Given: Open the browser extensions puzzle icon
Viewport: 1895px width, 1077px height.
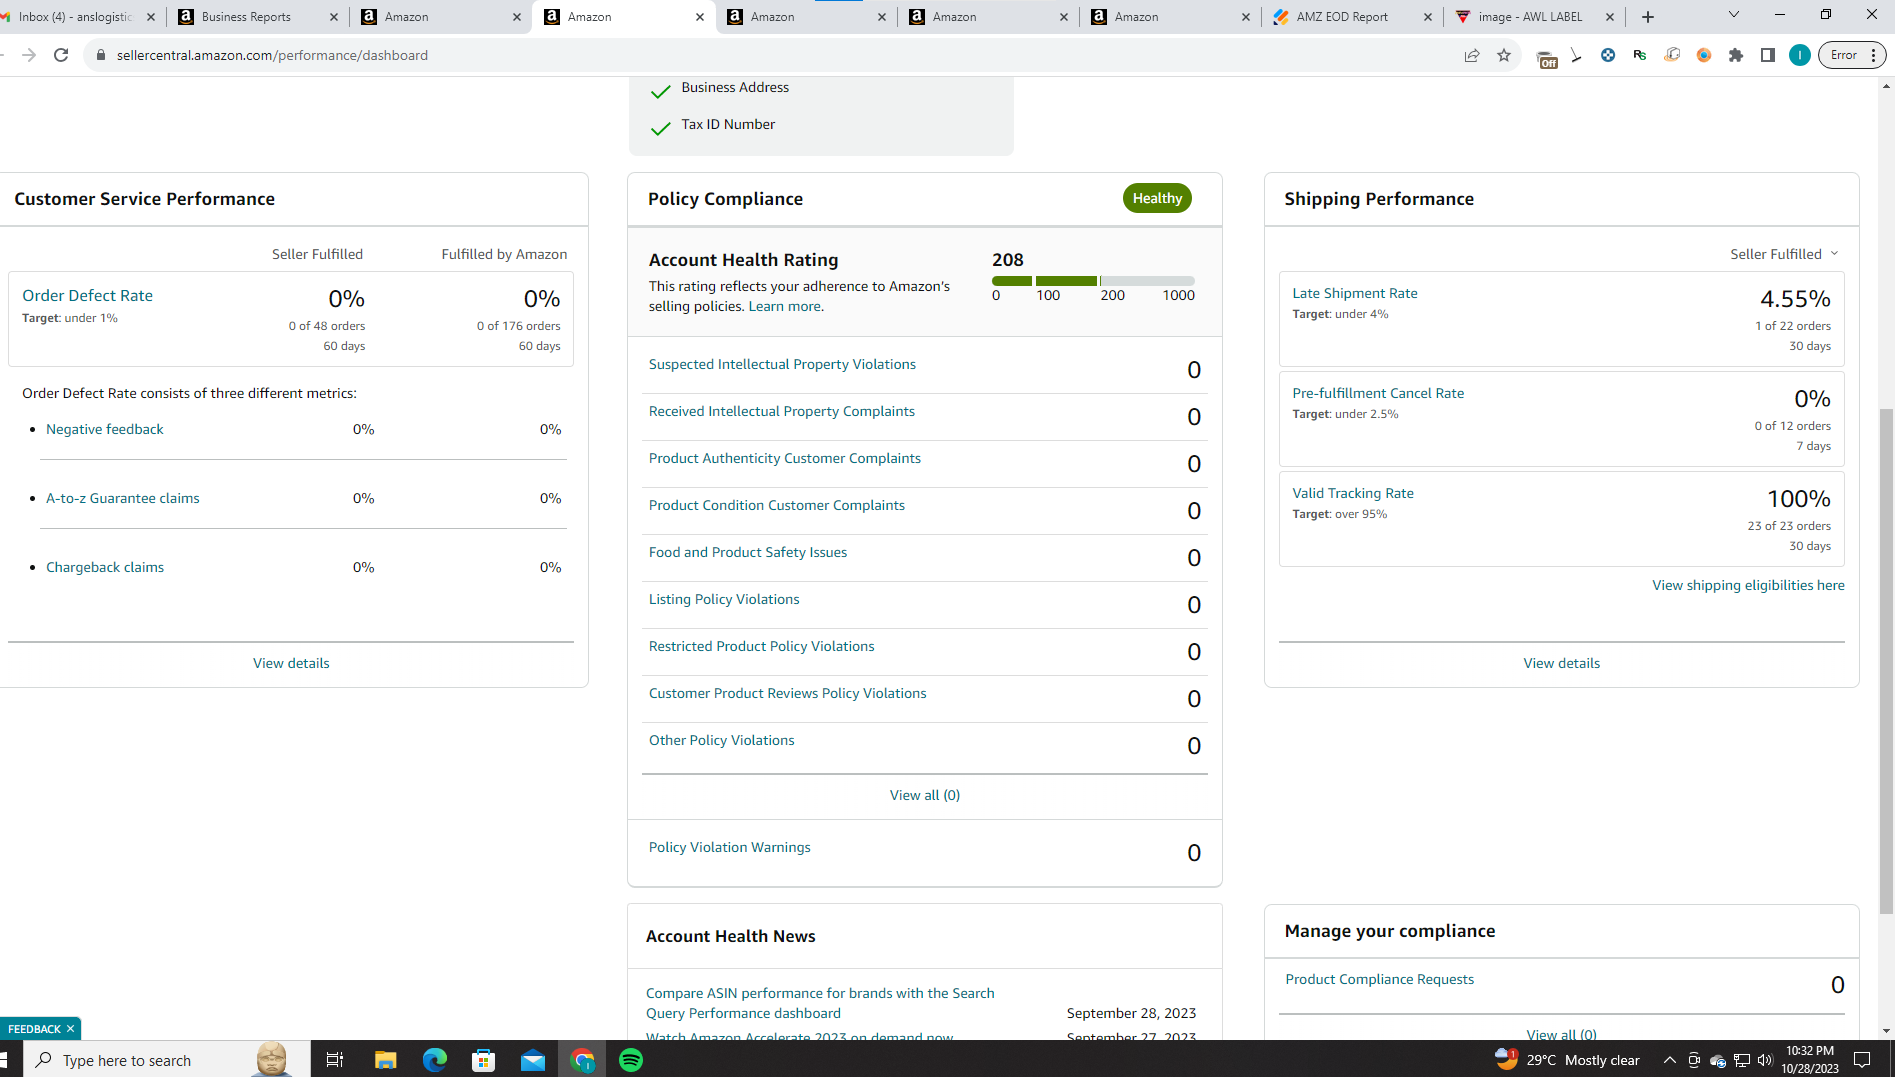Looking at the screenshot, I should [1736, 55].
